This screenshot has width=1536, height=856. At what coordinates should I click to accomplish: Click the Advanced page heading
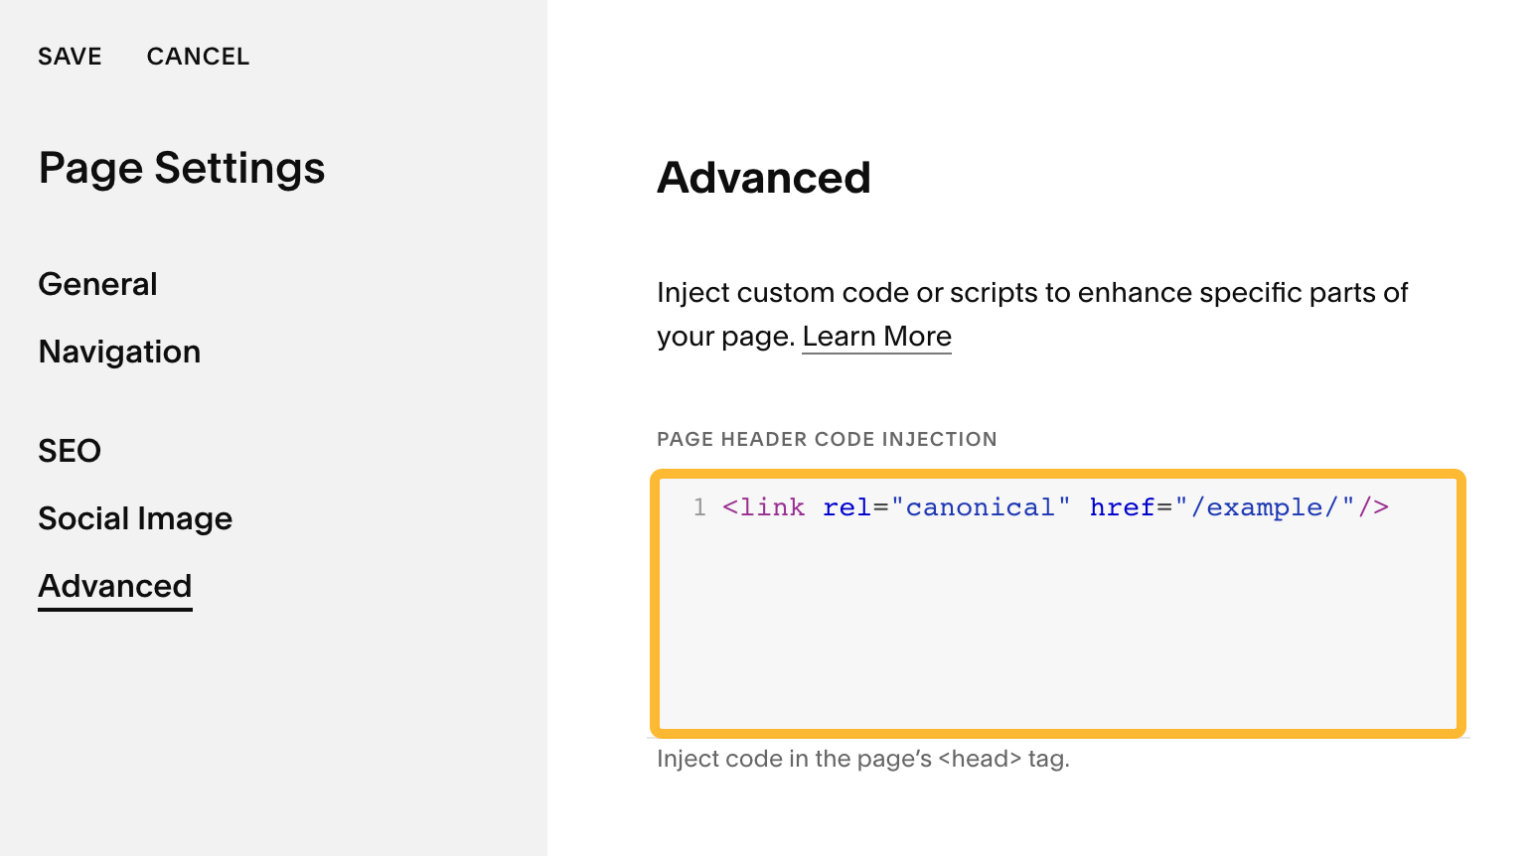(x=763, y=178)
